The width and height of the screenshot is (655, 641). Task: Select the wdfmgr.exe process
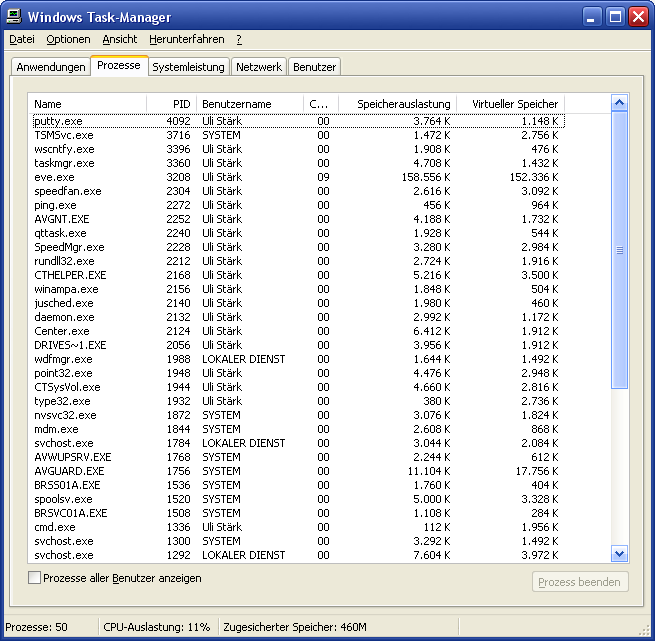pos(298,359)
